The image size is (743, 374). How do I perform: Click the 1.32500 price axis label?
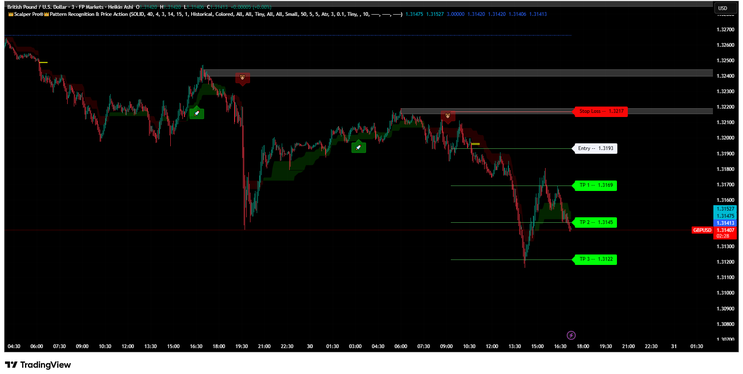pos(725,60)
